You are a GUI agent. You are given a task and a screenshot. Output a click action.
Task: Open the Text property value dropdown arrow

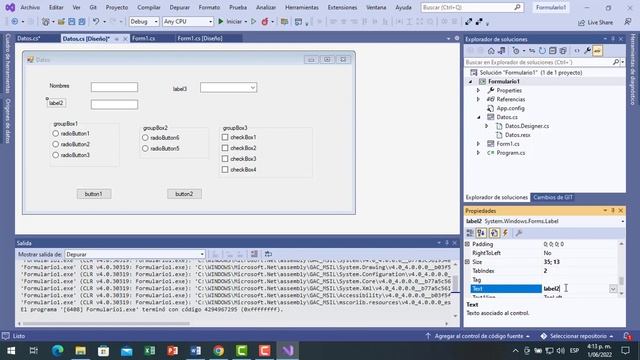click(x=613, y=289)
